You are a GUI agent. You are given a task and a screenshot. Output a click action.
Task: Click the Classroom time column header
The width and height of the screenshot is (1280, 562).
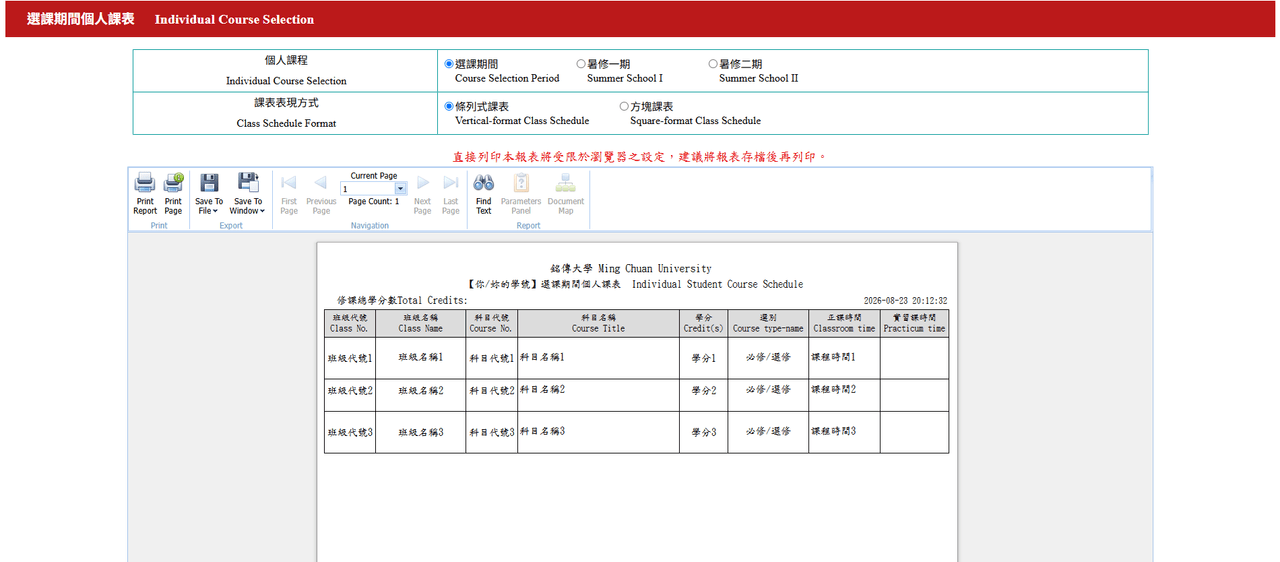(844, 323)
